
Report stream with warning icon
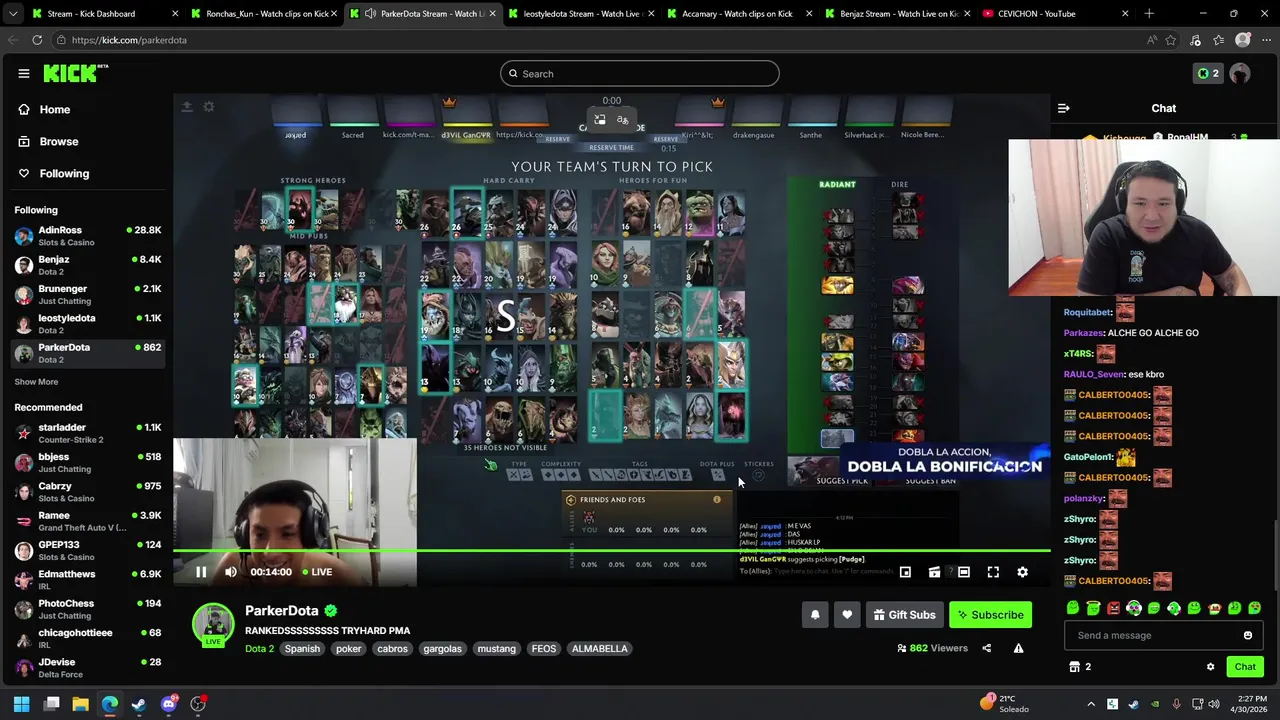point(1018,648)
